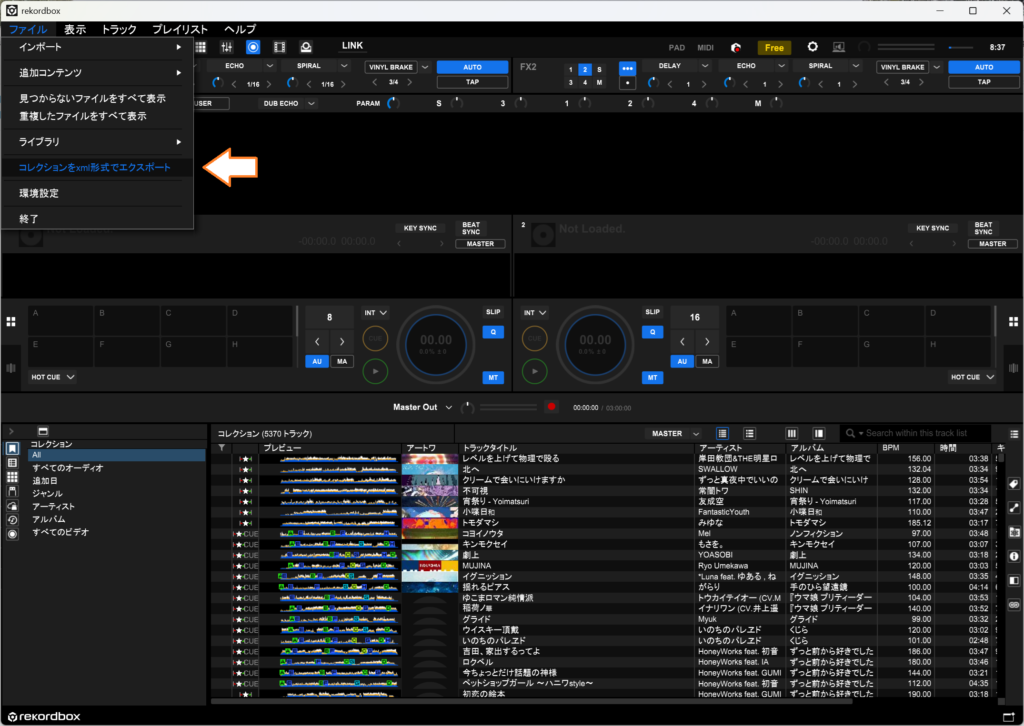Screen dimensions: 1024x726
Task: Toggle the deck 1 MT master tempo button
Action: coord(492,377)
